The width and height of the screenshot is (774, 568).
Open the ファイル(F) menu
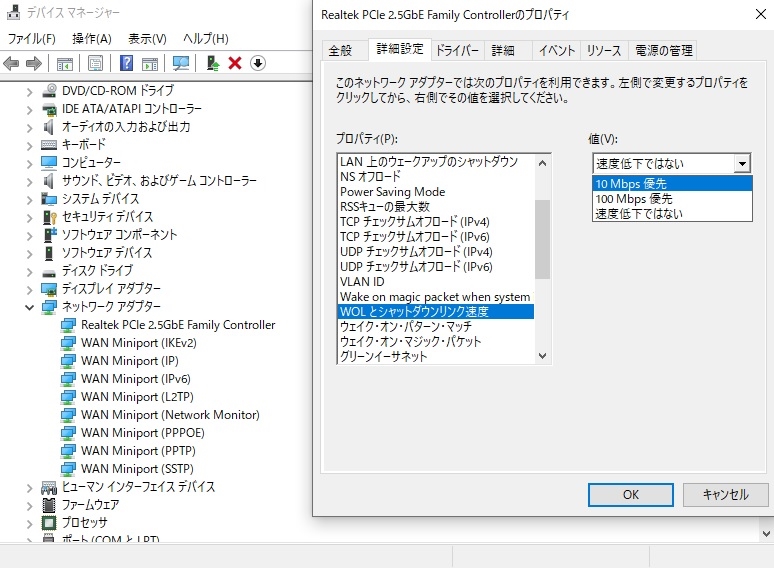32,38
